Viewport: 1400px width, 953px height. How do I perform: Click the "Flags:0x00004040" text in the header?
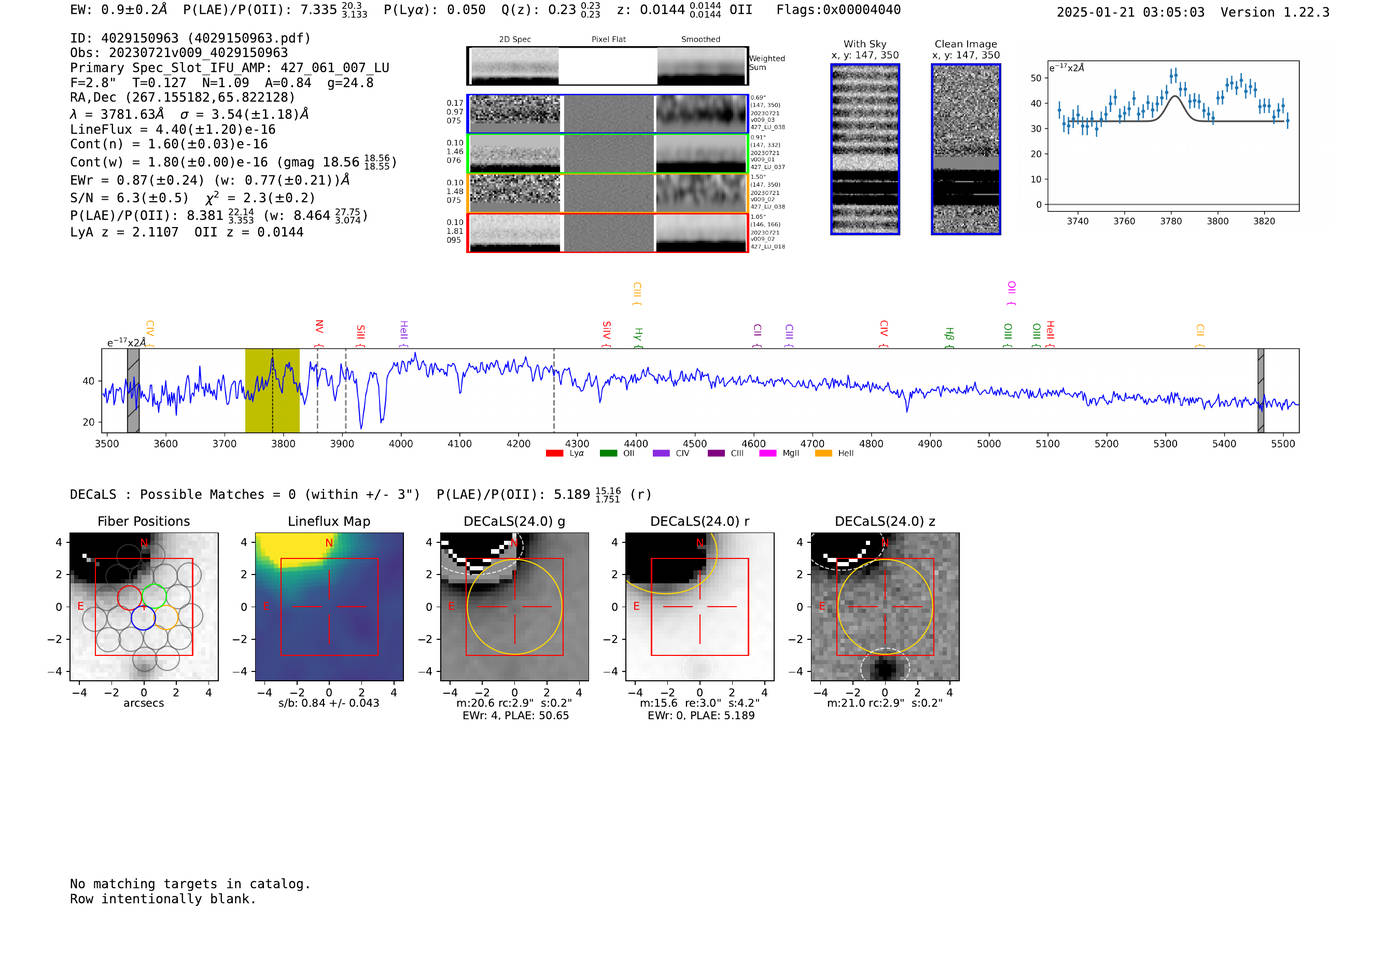click(x=838, y=10)
